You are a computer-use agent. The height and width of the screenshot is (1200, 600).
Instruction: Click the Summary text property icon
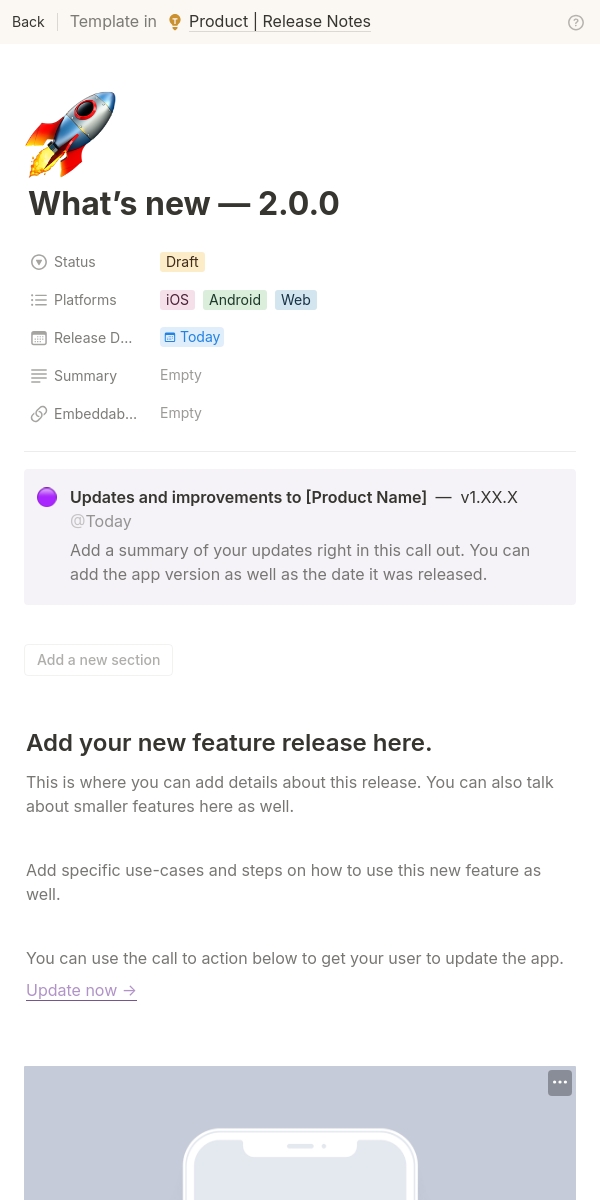[x=39, y=376]
